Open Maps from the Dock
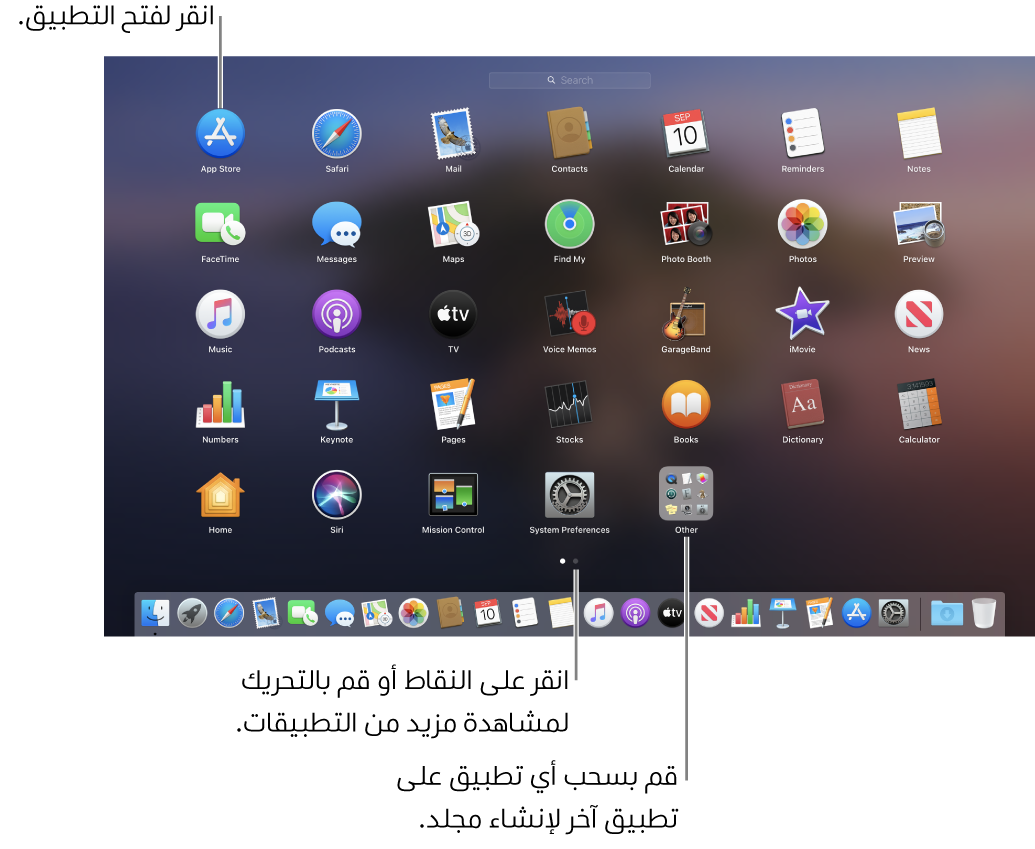Viewport: 1035px width, 849px height. pos(377,613)
